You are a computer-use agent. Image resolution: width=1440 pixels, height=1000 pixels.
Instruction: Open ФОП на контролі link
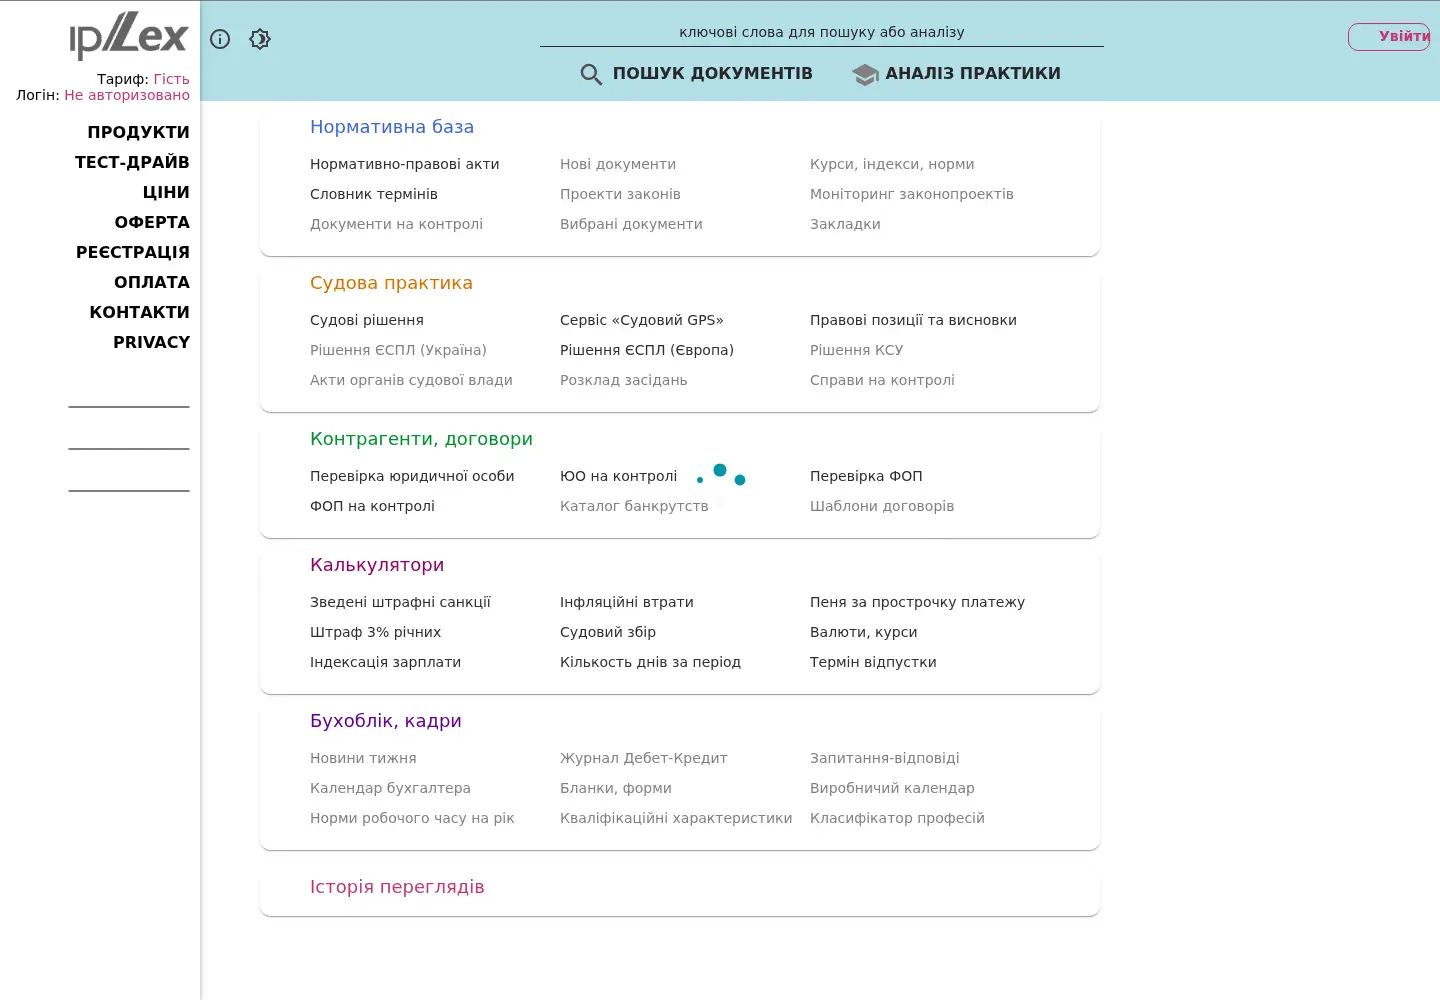coord(372,506)
